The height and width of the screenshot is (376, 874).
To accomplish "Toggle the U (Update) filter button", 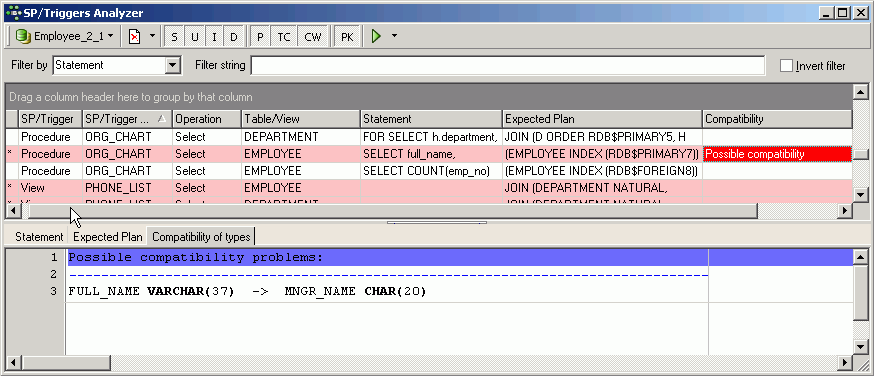I will 195,37.
